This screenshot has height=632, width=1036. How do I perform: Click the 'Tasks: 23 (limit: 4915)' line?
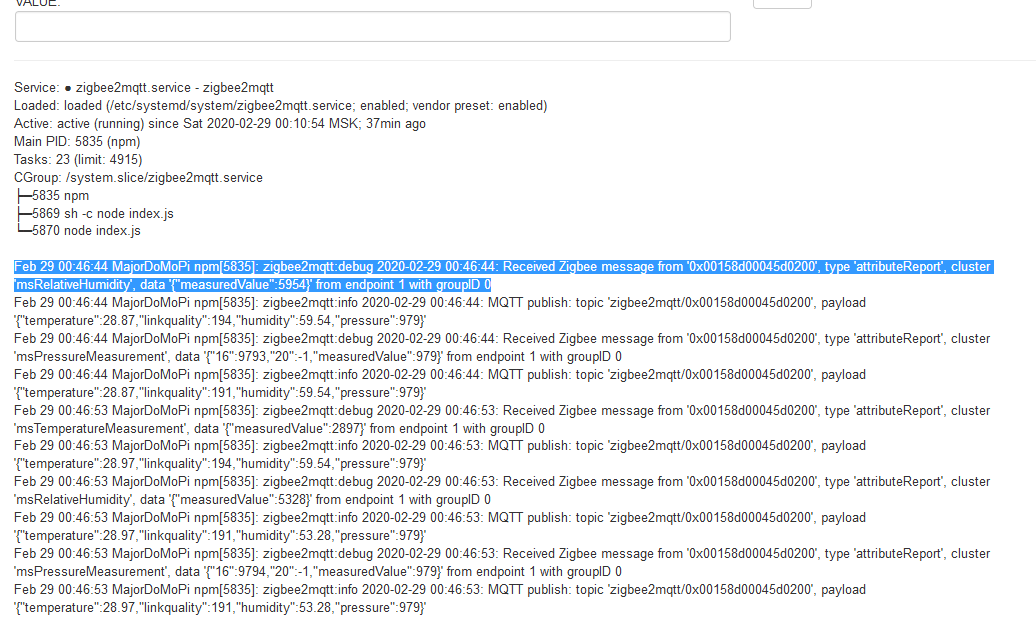(x=78, y=159)
